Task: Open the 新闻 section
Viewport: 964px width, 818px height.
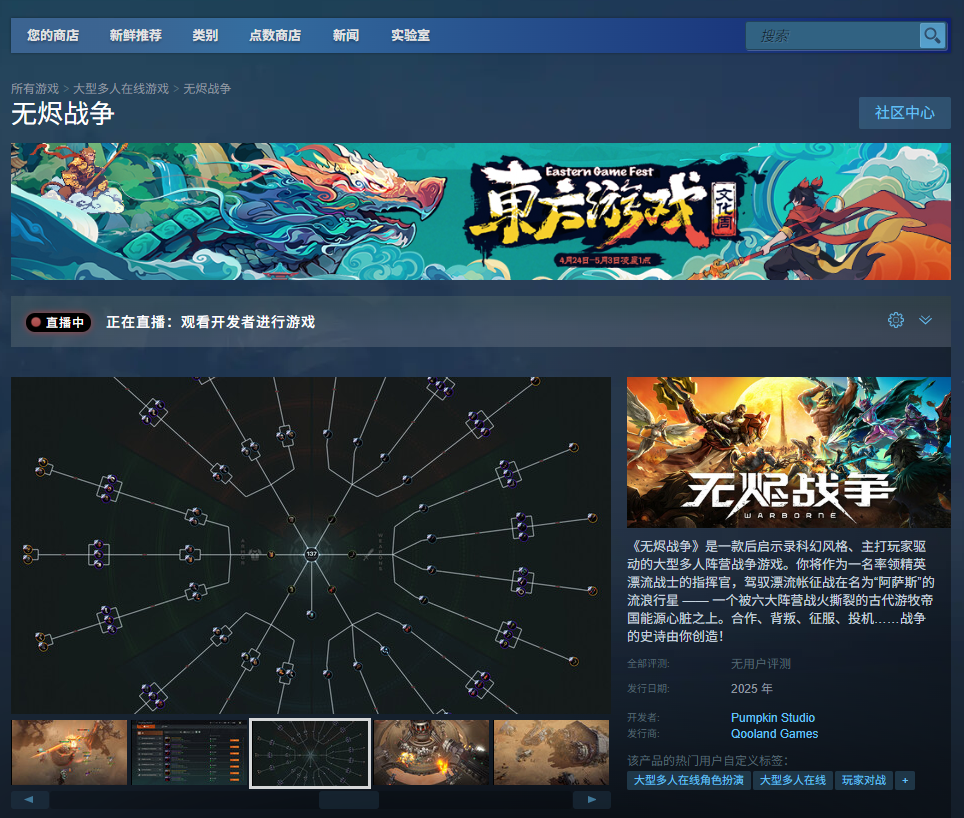Action: 345,34
